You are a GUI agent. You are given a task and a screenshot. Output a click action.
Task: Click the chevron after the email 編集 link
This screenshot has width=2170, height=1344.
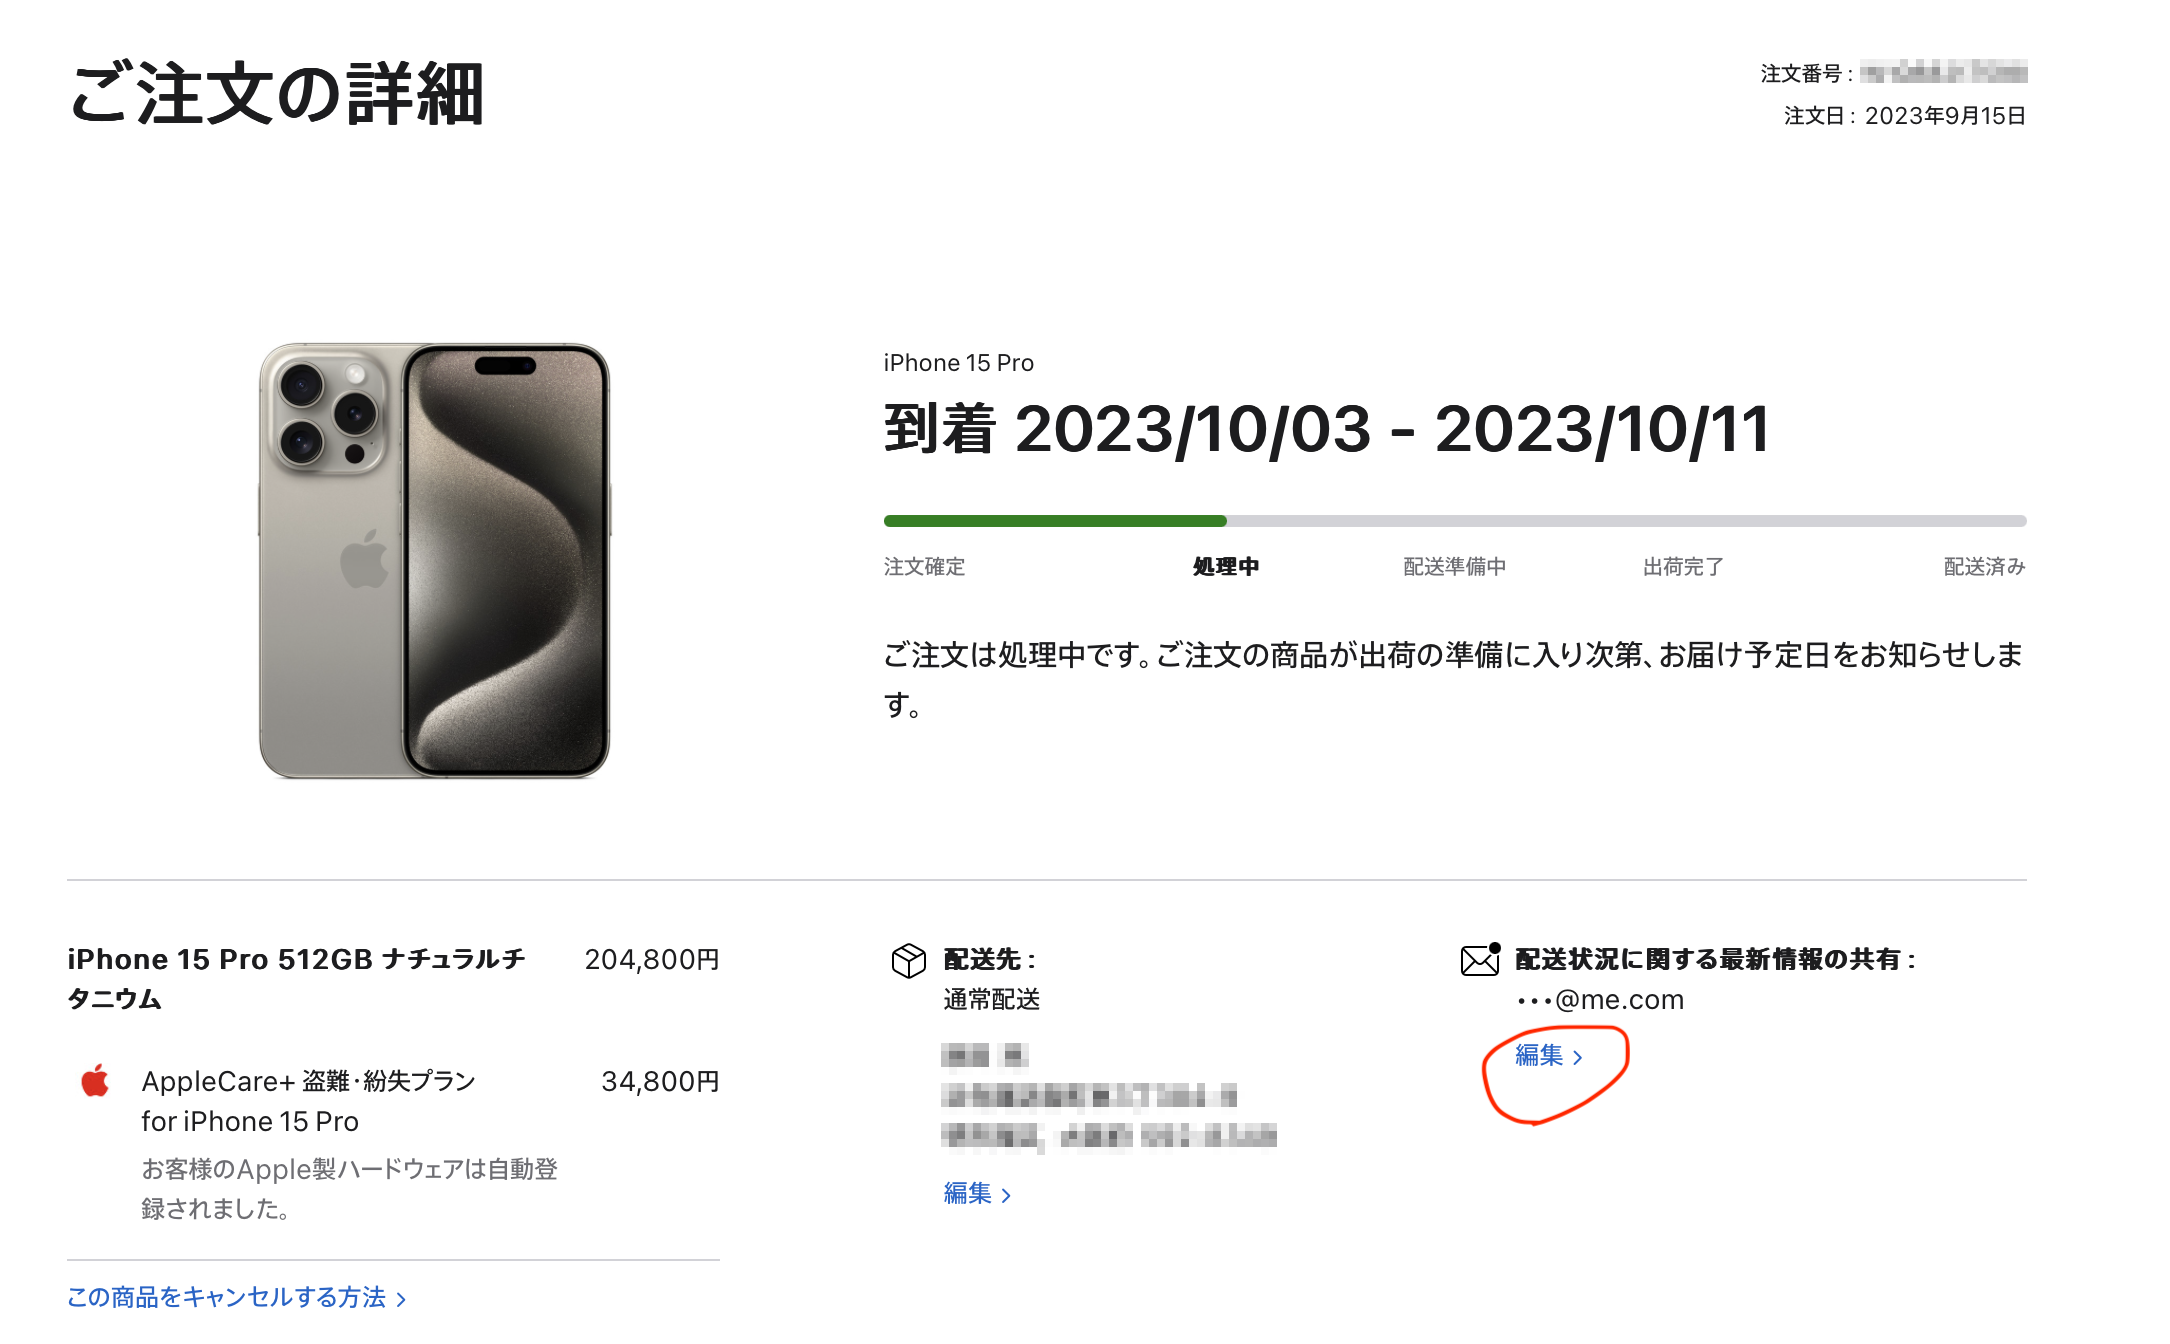coord(1578,1057)
